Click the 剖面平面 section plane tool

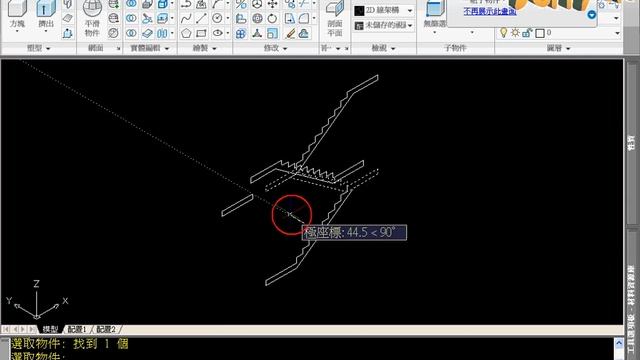(335, 18)
